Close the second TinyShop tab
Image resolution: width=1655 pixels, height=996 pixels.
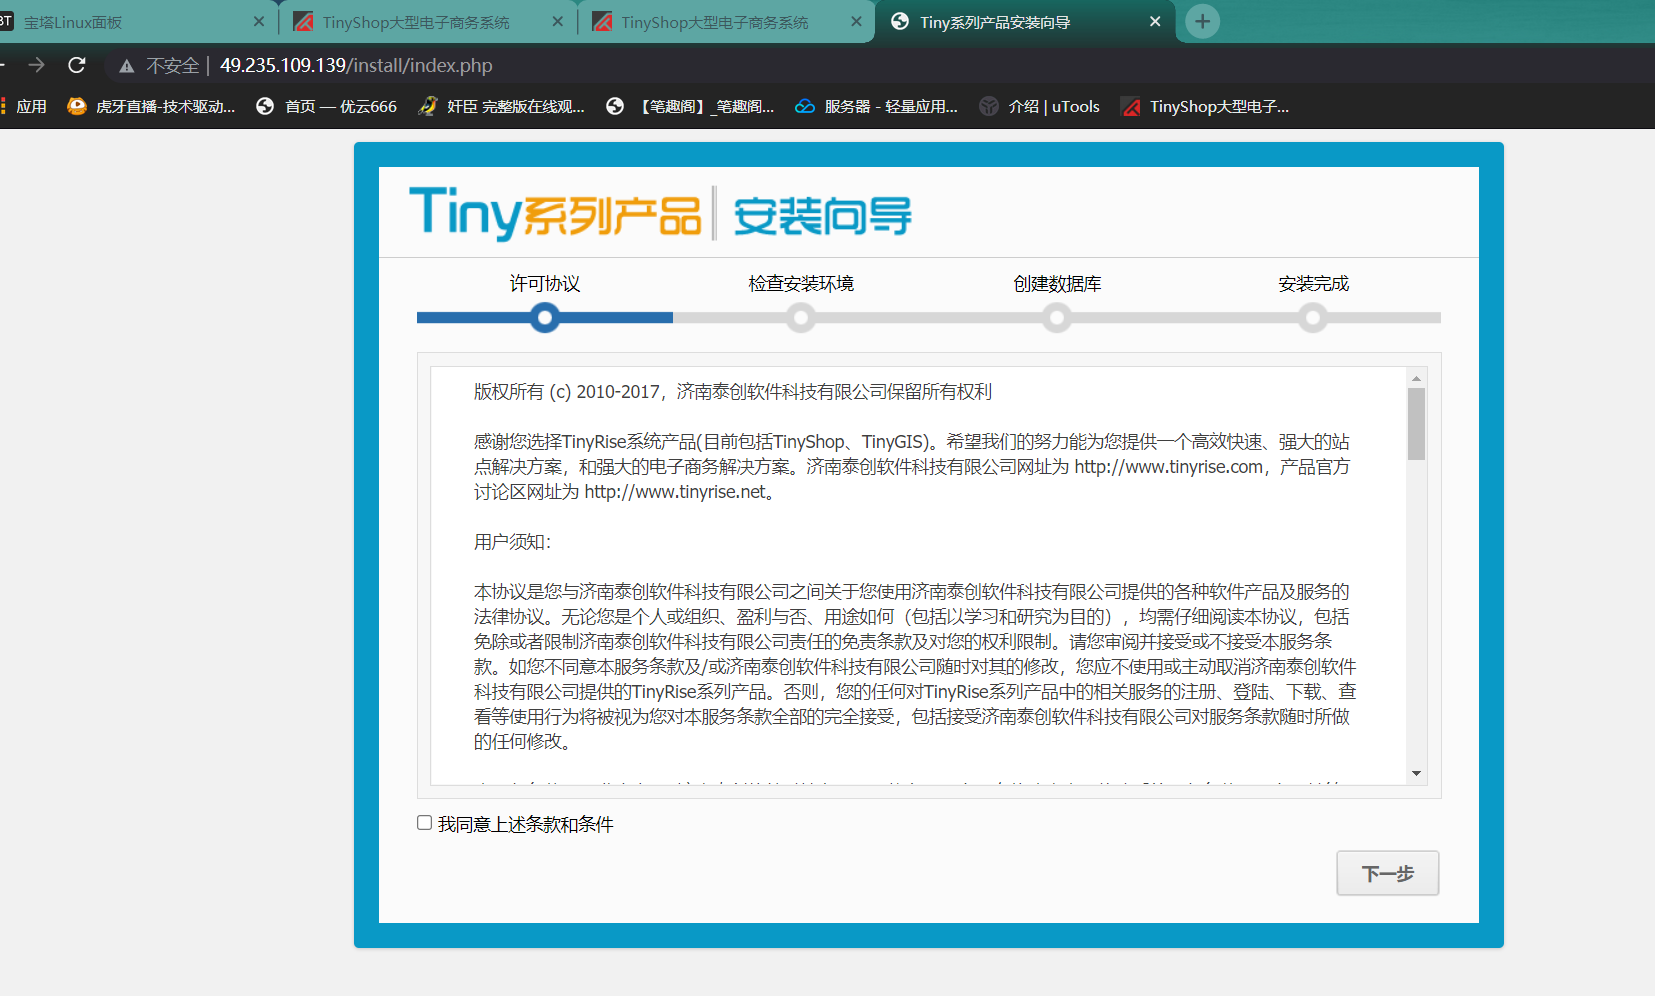pos(856,21)
